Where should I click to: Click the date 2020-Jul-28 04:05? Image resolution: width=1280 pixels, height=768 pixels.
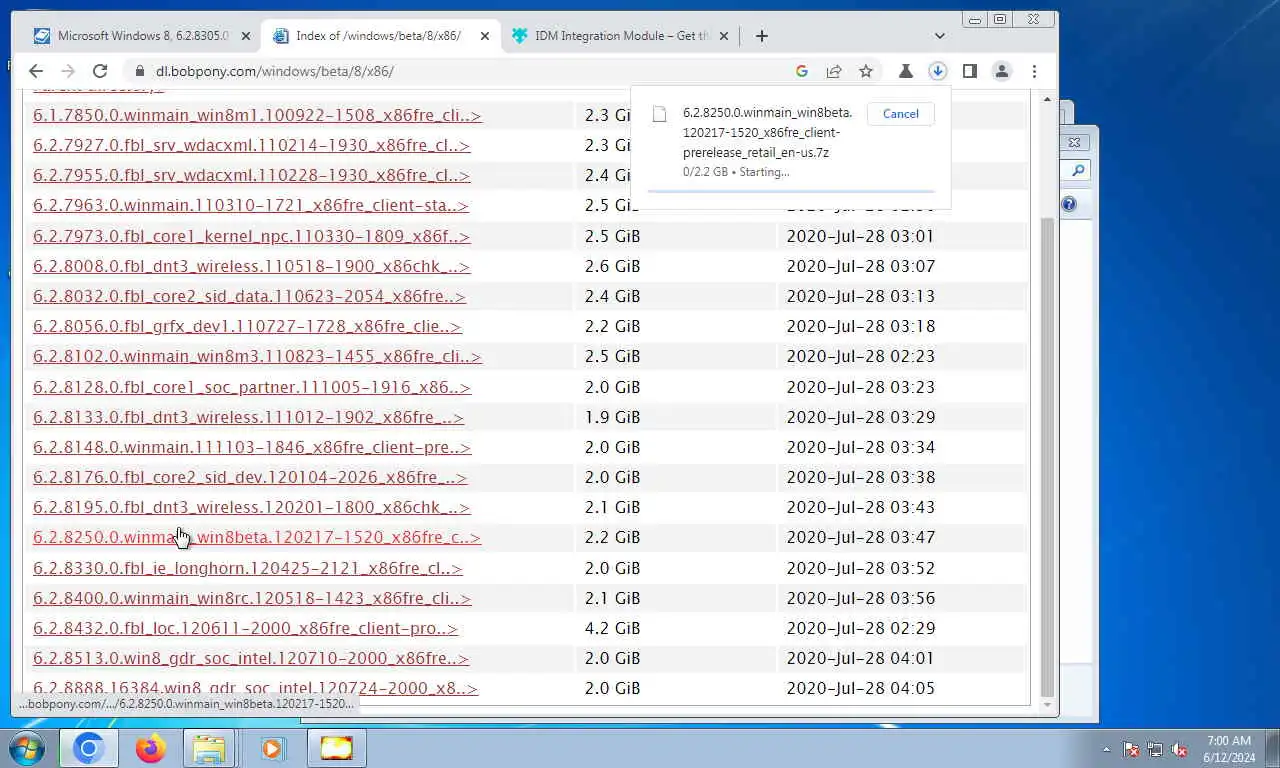[x=860, y=688]
